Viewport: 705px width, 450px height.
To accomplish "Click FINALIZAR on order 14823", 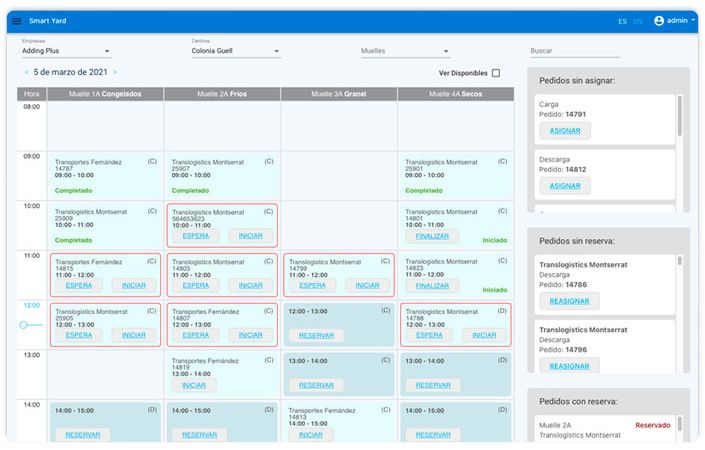I will click(x=432, y=285).
